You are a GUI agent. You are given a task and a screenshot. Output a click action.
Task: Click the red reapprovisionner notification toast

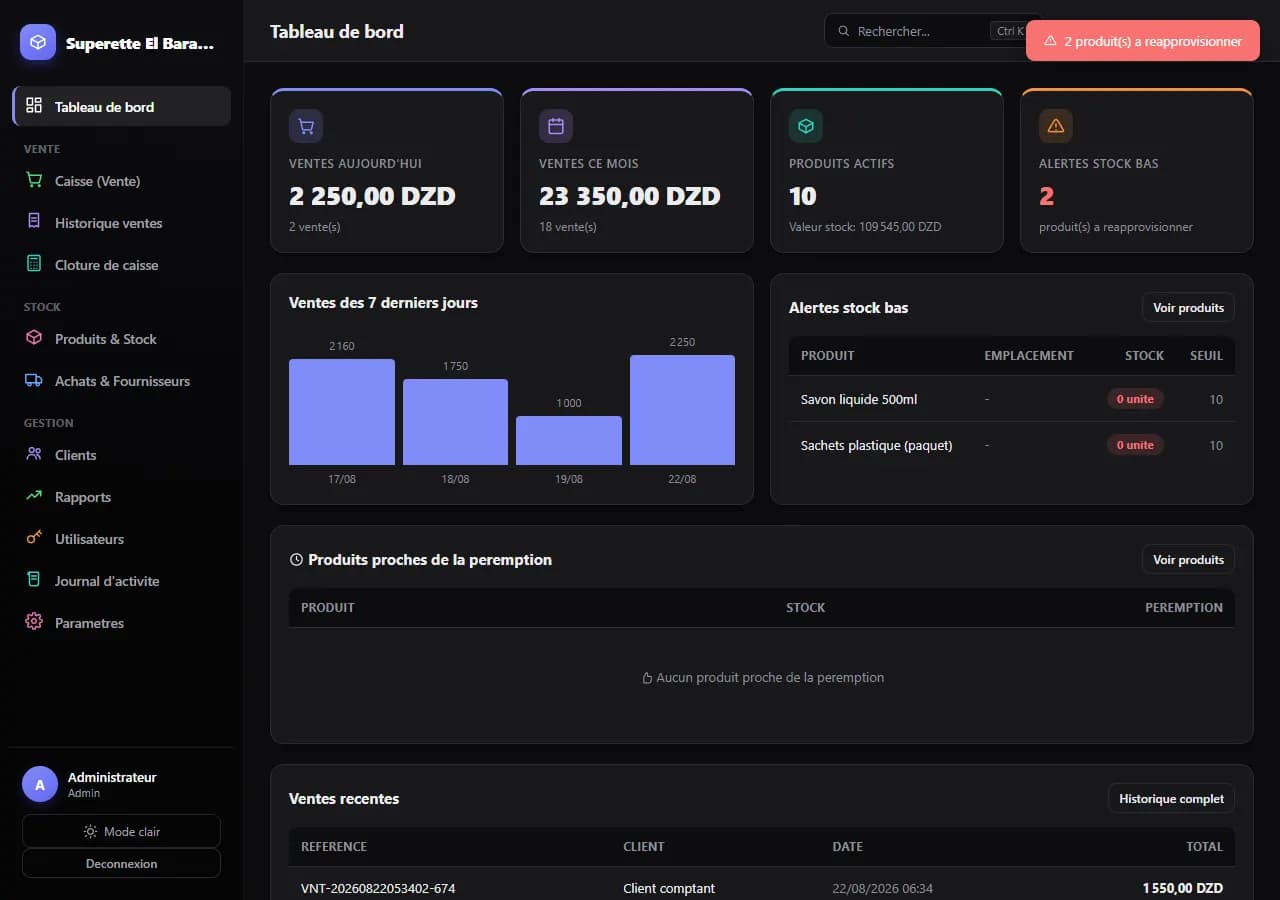coord(1143,41)
